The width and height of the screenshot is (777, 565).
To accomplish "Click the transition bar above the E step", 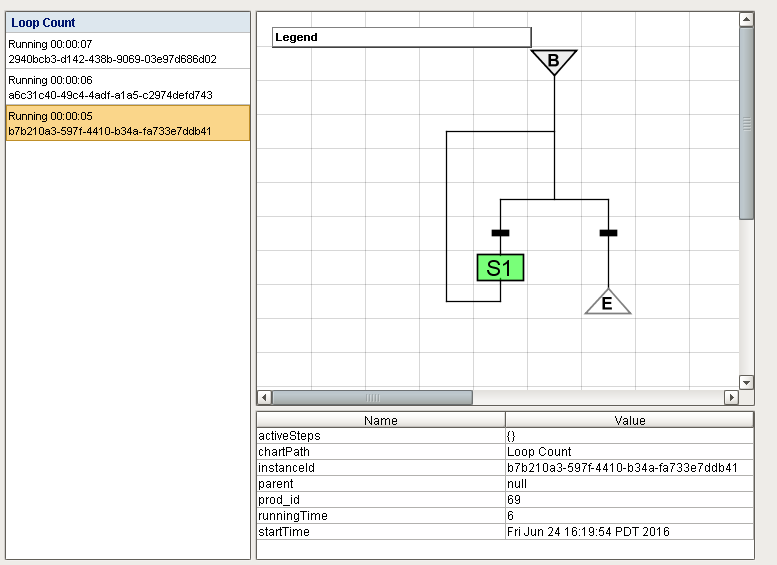I will (607, 233).
